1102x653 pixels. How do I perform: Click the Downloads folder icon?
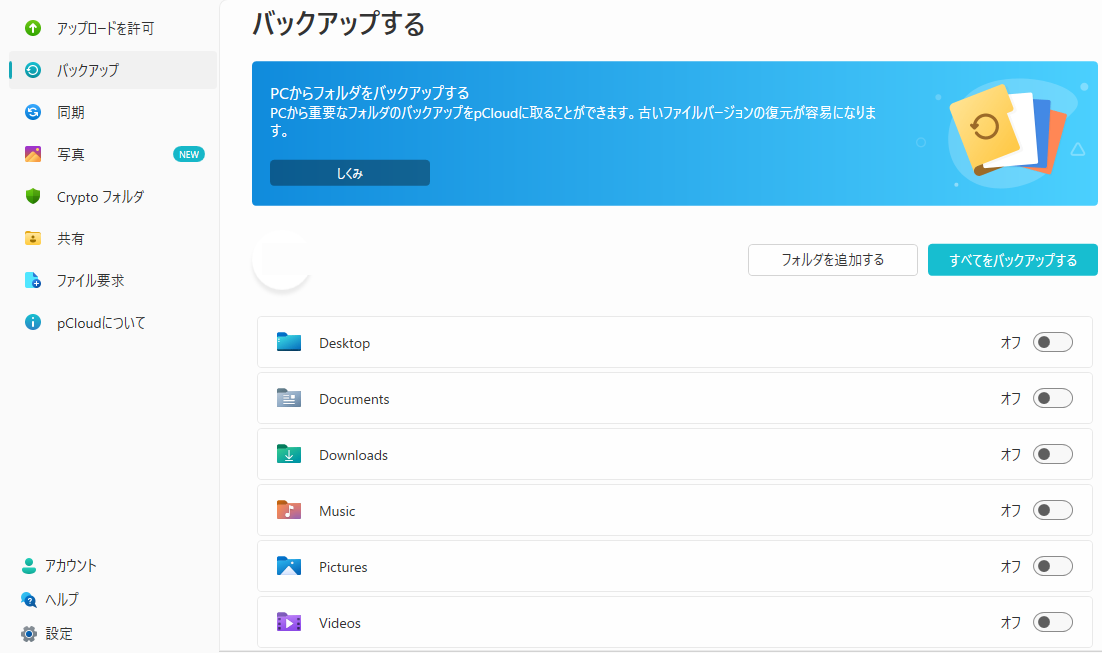(x=289, y=454)
